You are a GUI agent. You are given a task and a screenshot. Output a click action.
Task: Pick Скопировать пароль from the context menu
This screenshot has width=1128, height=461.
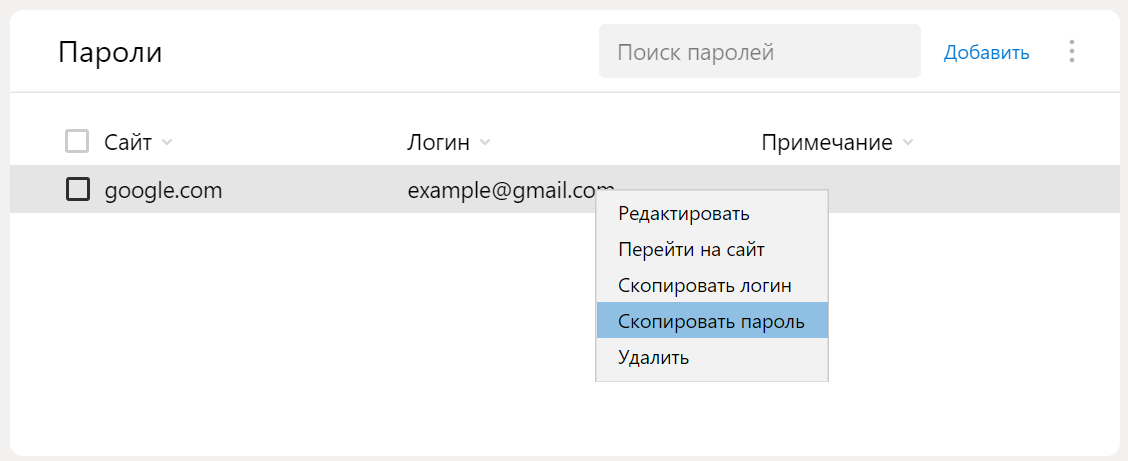[x=711, y=321]
